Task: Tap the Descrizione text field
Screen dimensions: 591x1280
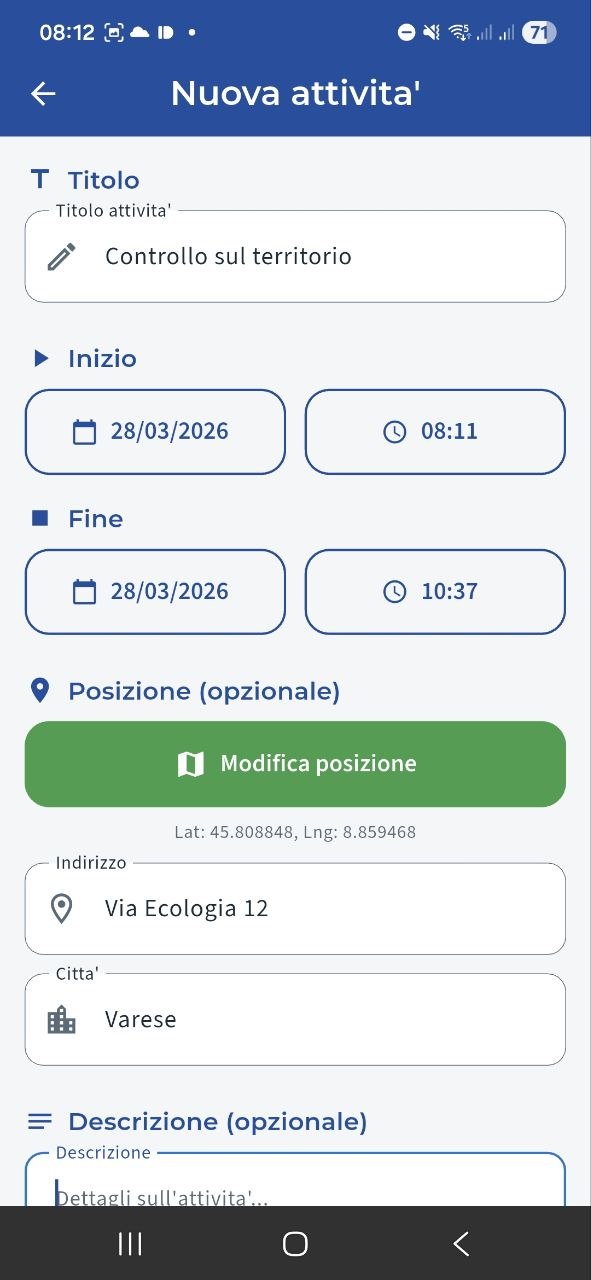Action: coord(295,1185)
